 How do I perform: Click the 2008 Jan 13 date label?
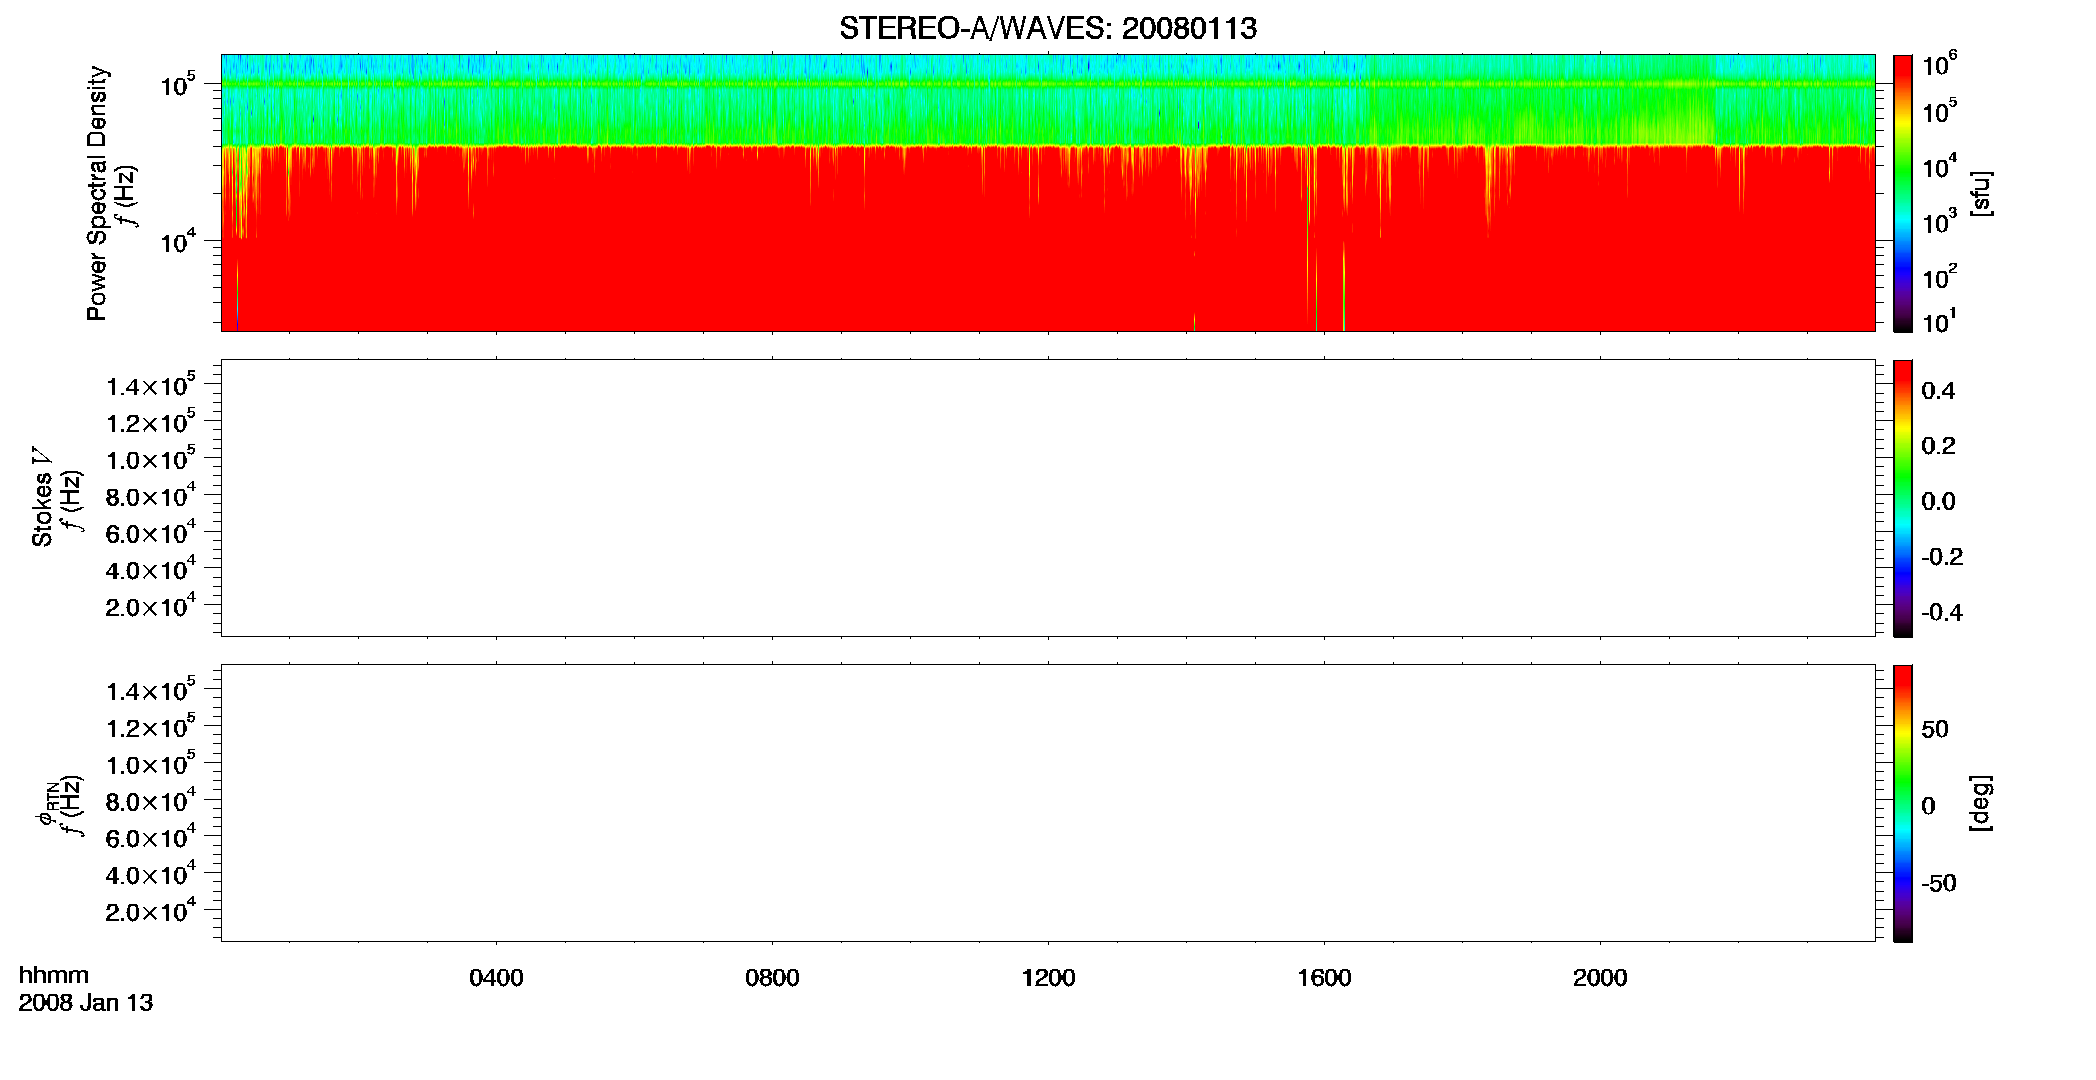(86, 1003)
